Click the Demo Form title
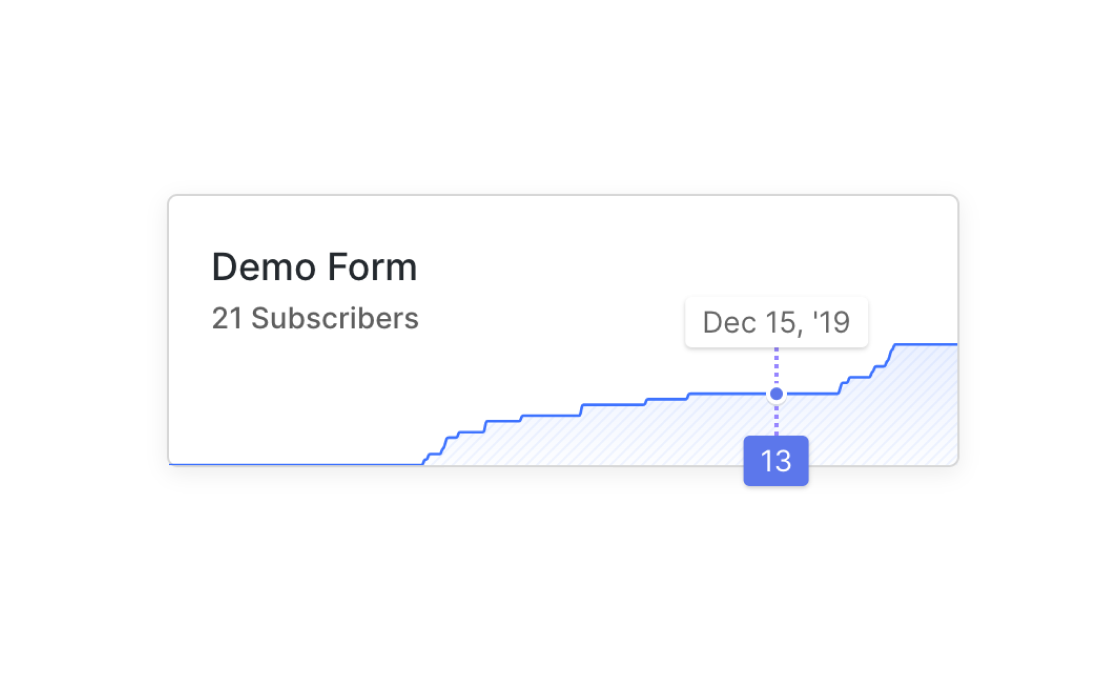This screenshot has width=1120, height=678. (314, 267)
